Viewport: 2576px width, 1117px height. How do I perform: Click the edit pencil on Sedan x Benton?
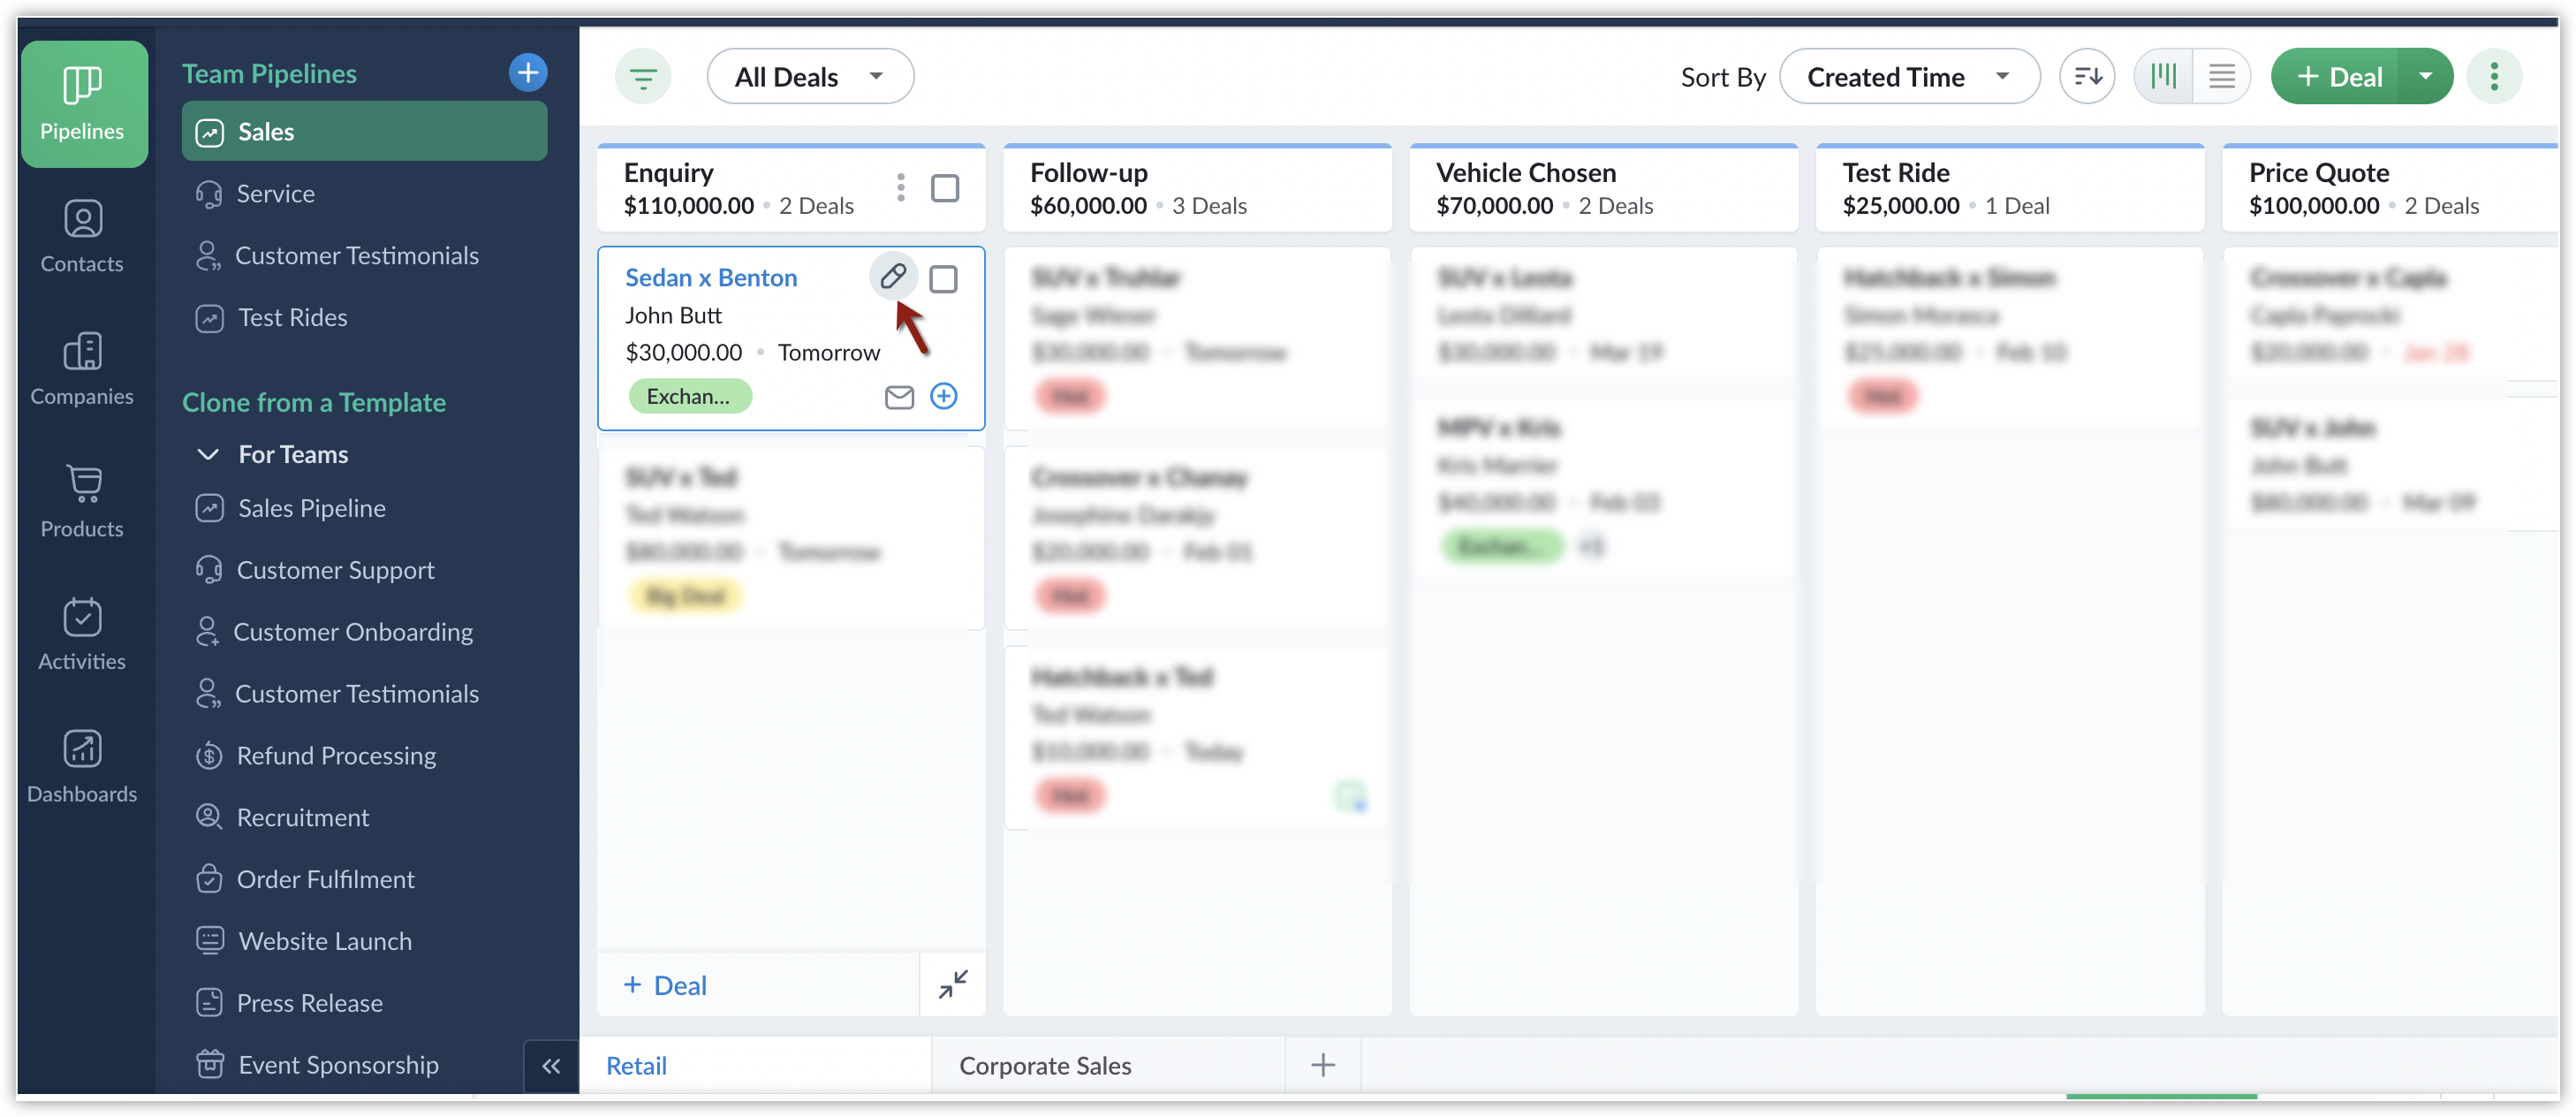coord(892,276)
